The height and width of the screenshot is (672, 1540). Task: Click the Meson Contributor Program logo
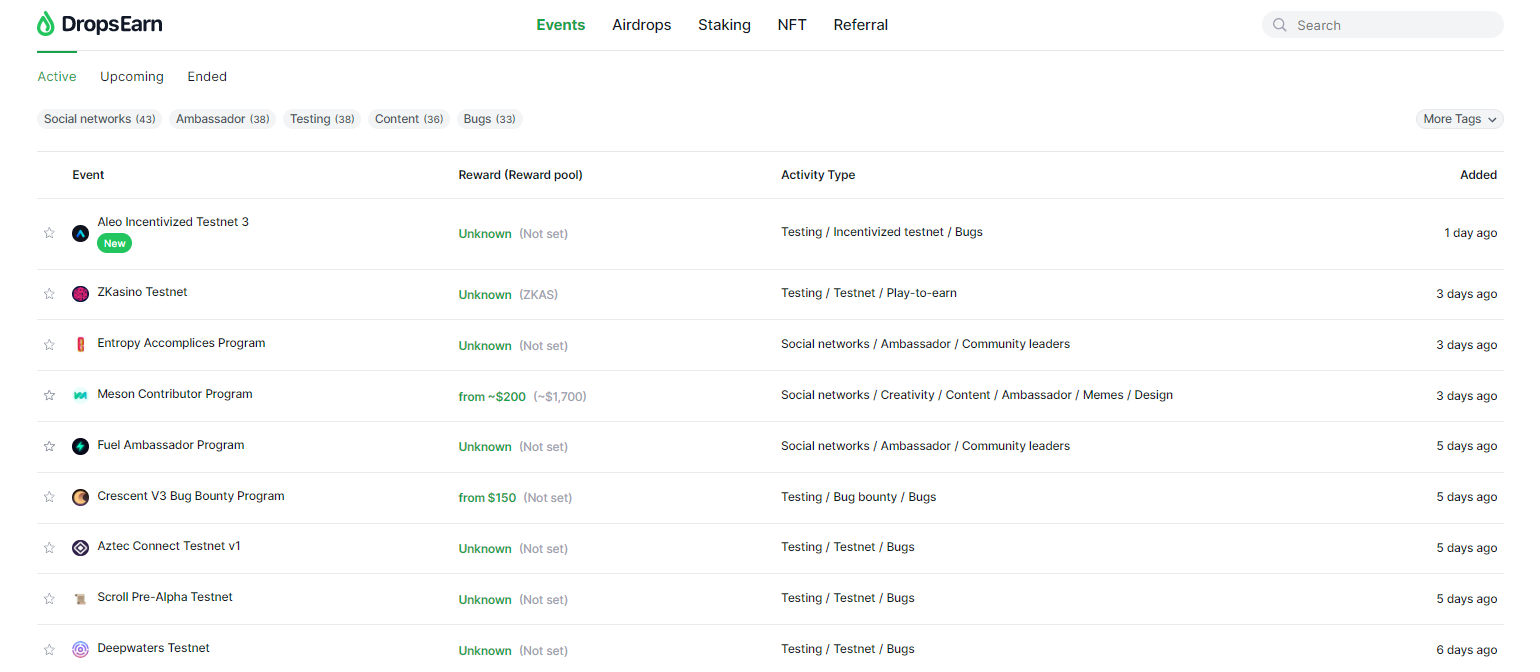pyautogui.click(x=81, y=396)
